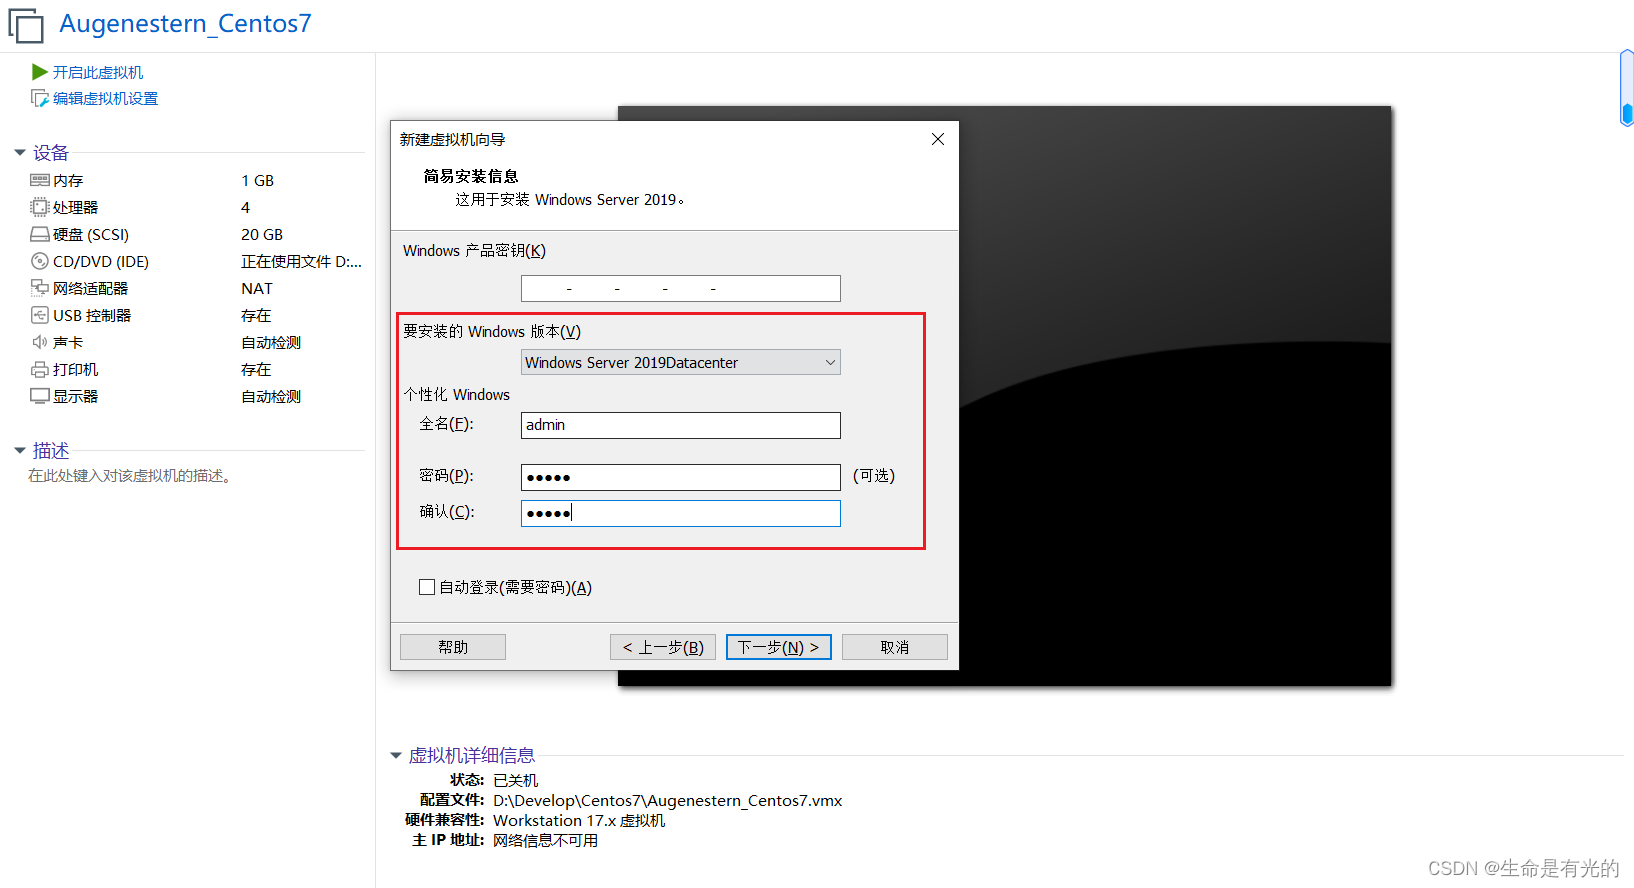Click the 打印机 存在 value
Image resolution: width=1634 pixels, height=888 pixels.
click(256, 369)
